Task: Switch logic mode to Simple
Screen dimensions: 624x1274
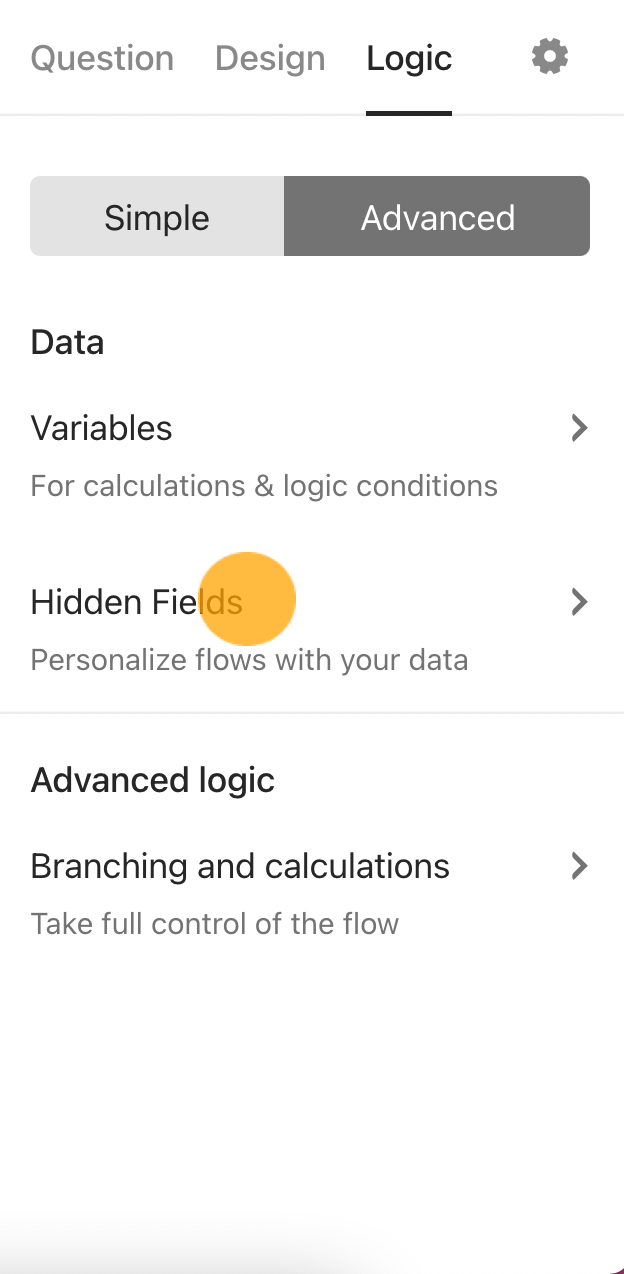Action: pyautogui.click(x=157, y=216)
